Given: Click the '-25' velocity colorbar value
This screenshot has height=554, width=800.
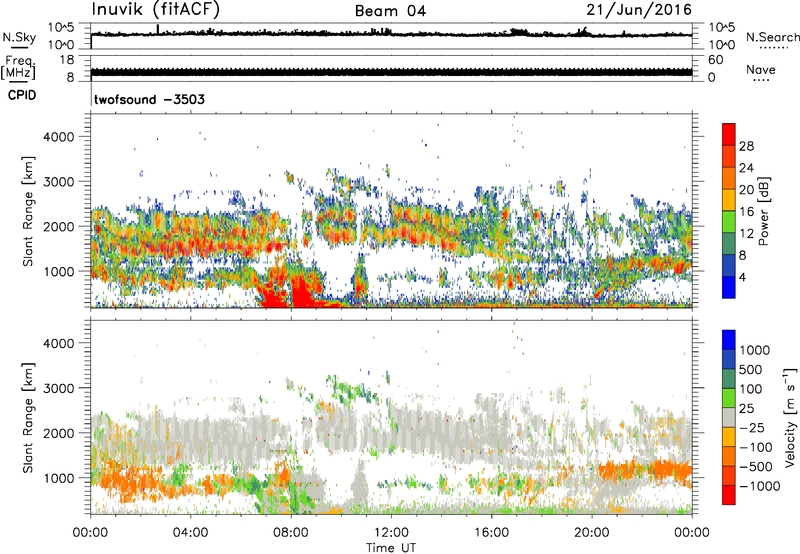Looking at the screenshot, I should (x=752, y=427).
